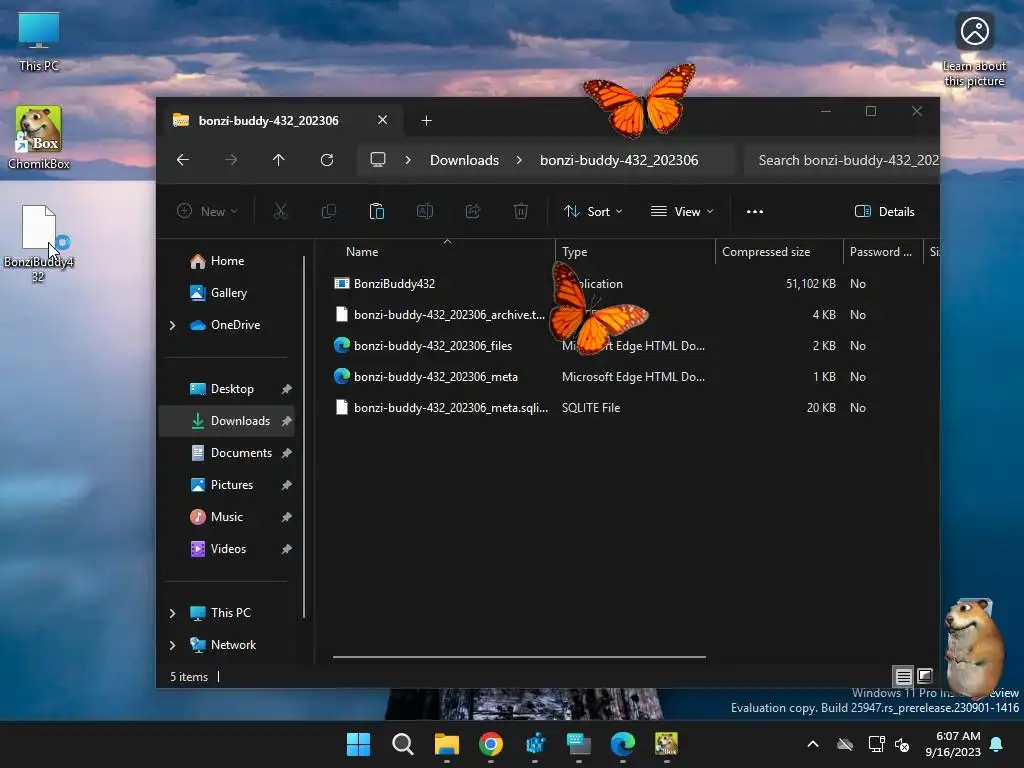Select the bonzi-buddy-432_202306_files file
The width and height of the screenshot is (1024, 768).
[432, 345]
